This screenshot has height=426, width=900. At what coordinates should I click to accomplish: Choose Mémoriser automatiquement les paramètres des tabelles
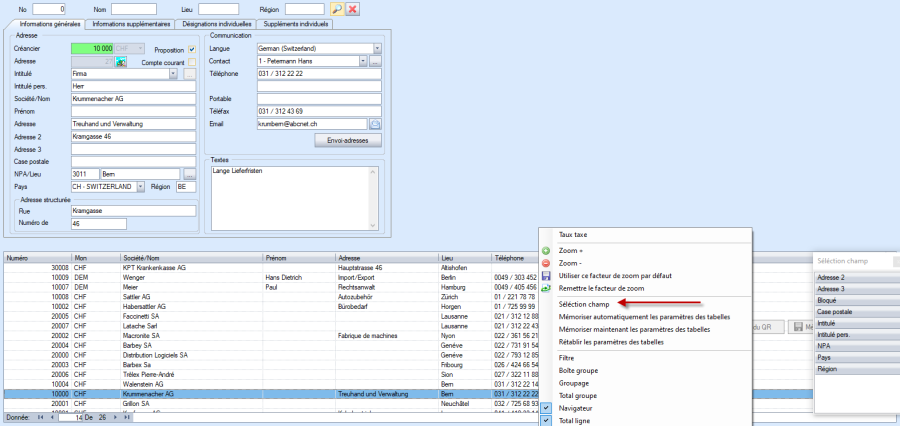644,316
